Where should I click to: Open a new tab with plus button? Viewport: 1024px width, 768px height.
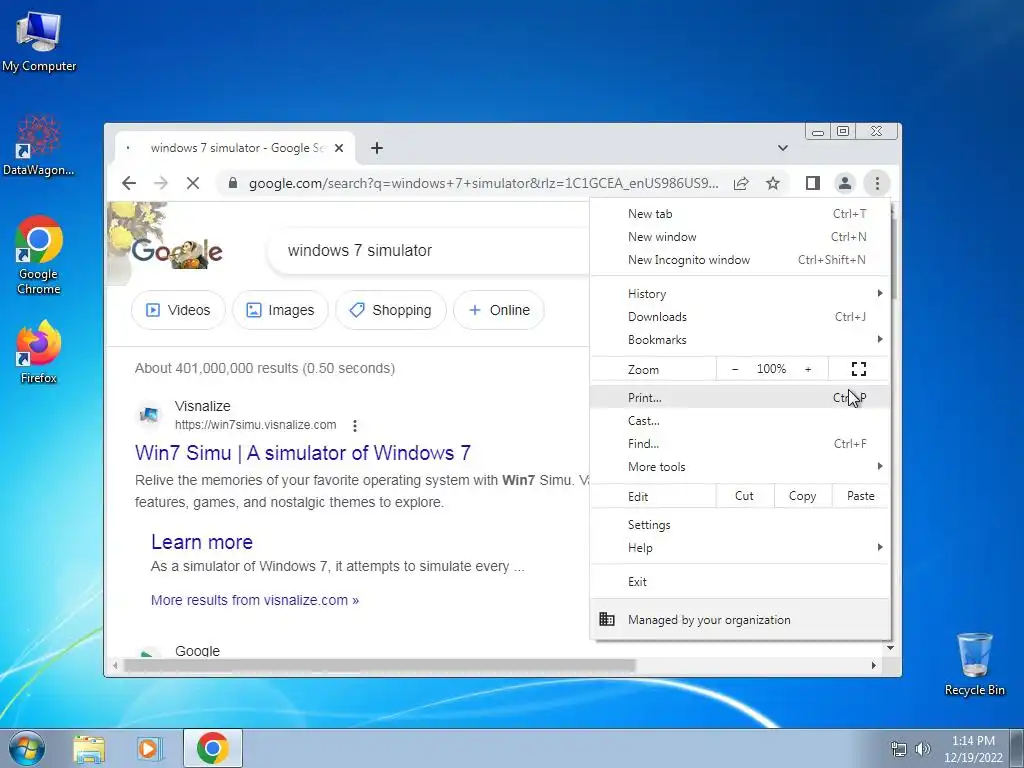point(377,148)
